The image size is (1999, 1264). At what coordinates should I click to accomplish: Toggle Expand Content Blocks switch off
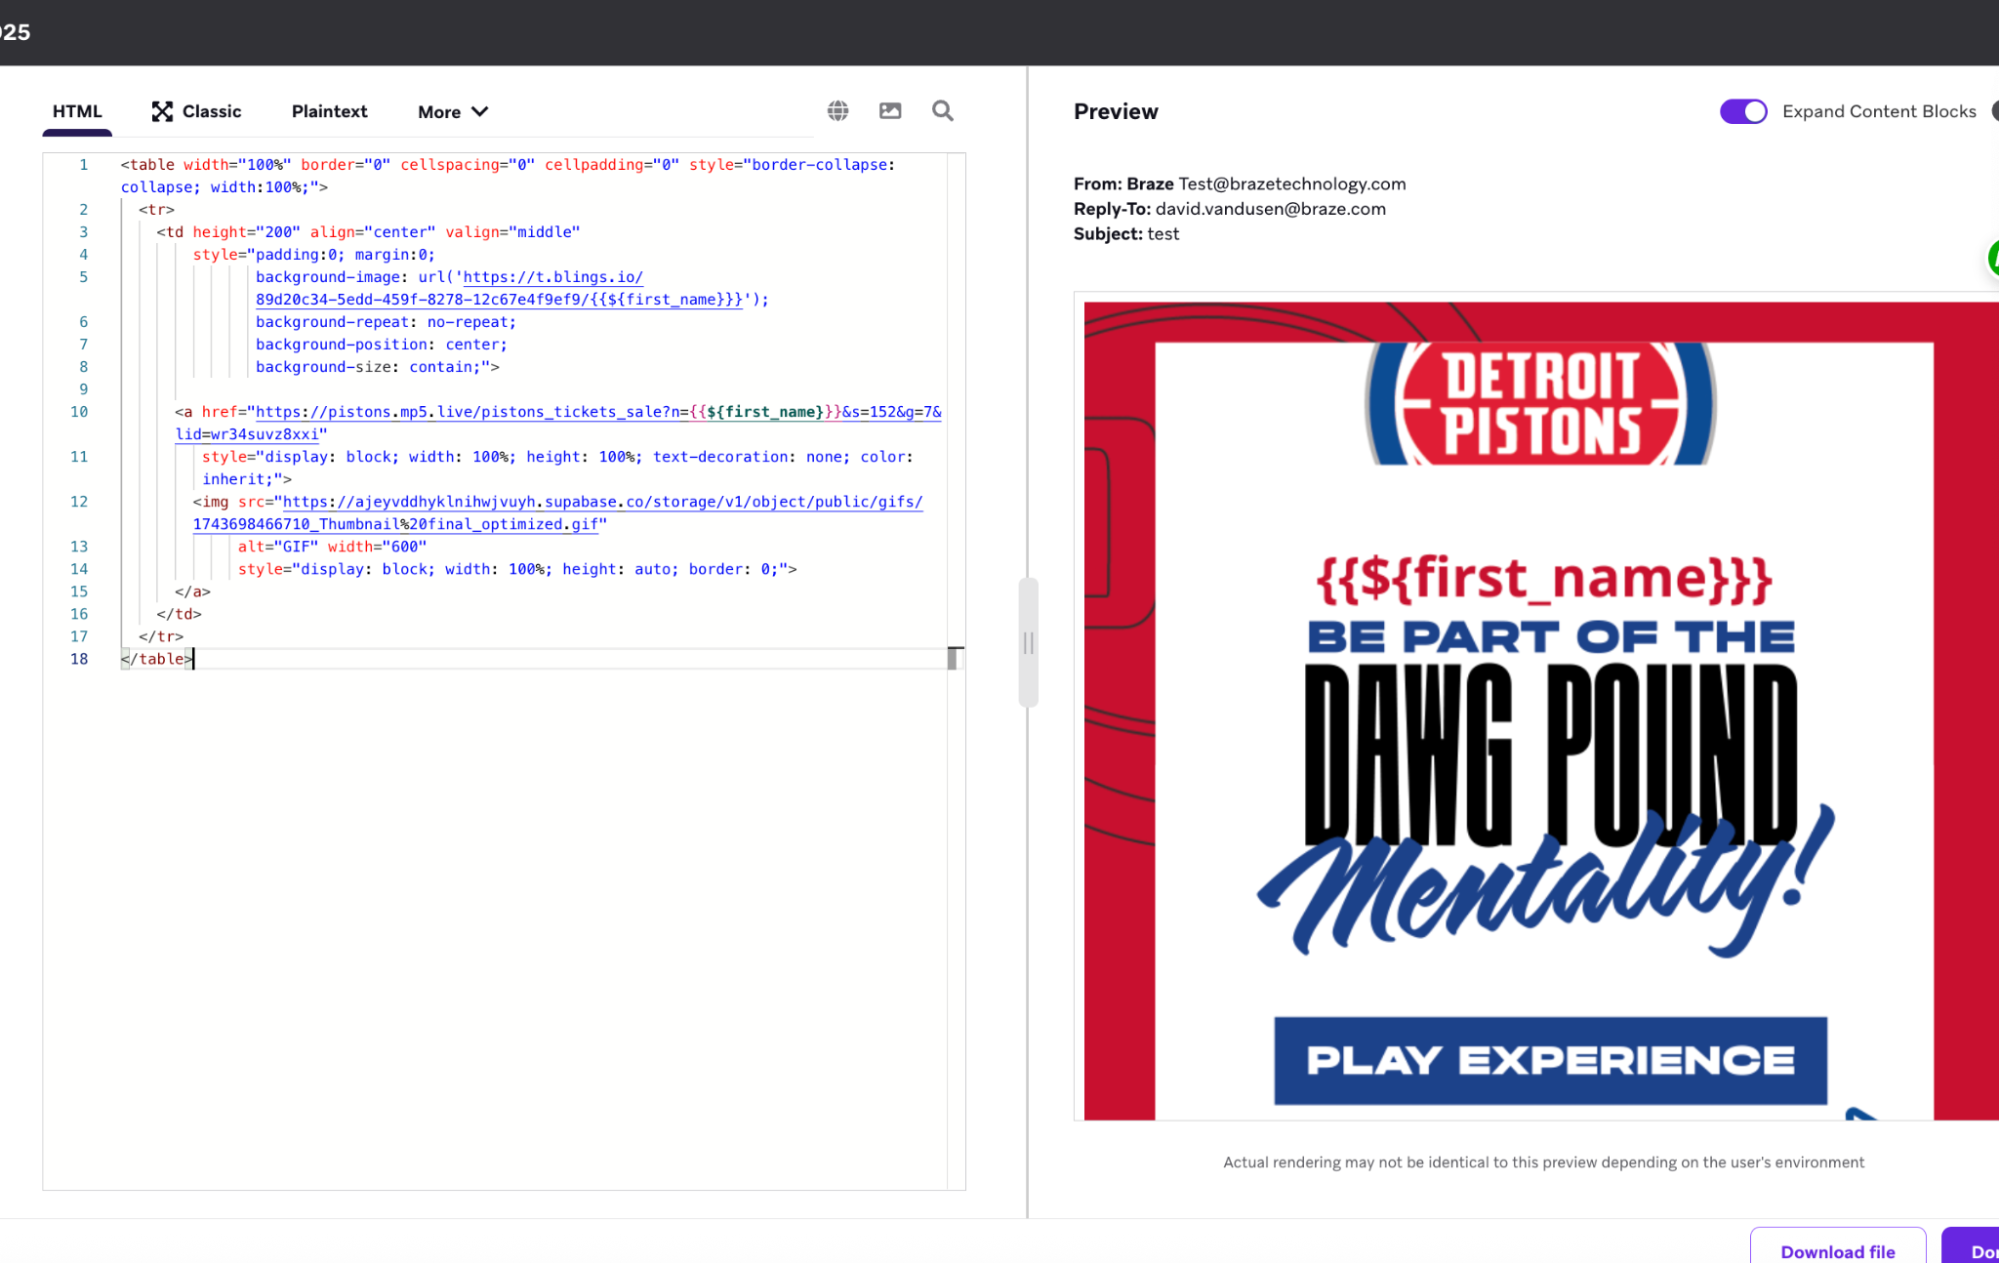coord(1743,111)
